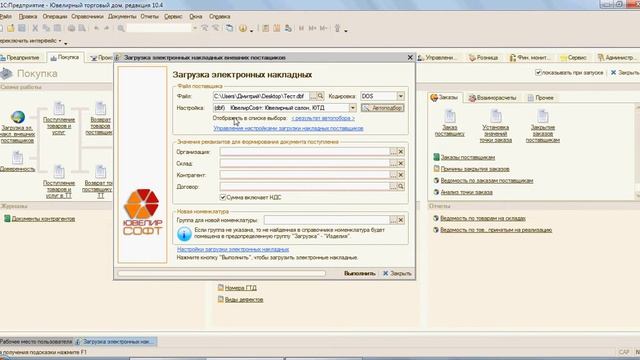The width and height of the screenshot is (640, 360).
Task: Click the Выполнить button
Action: coord(359,273)
